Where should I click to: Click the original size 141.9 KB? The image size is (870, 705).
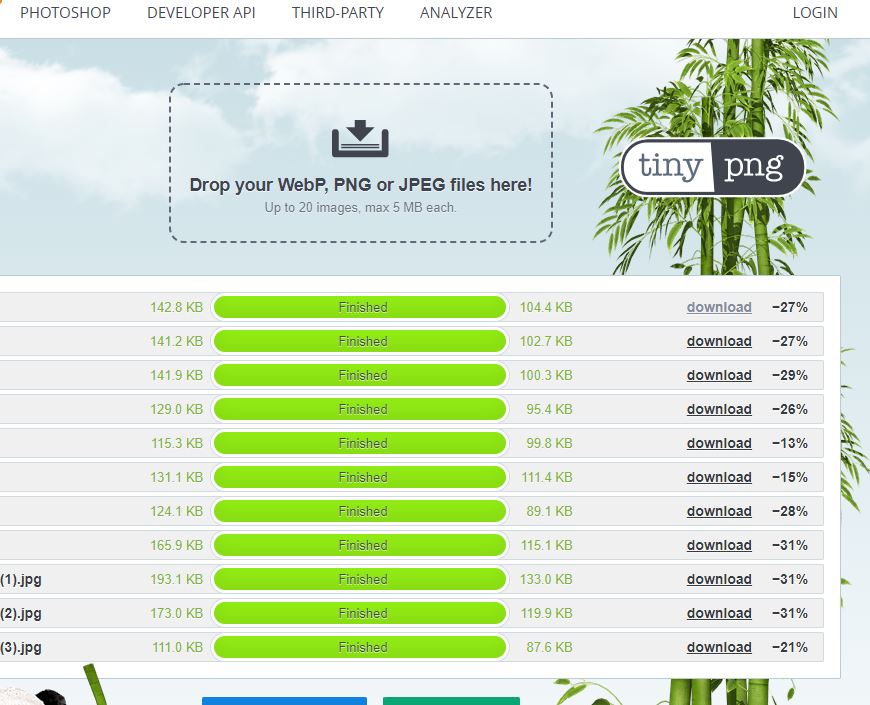point(176,376)
